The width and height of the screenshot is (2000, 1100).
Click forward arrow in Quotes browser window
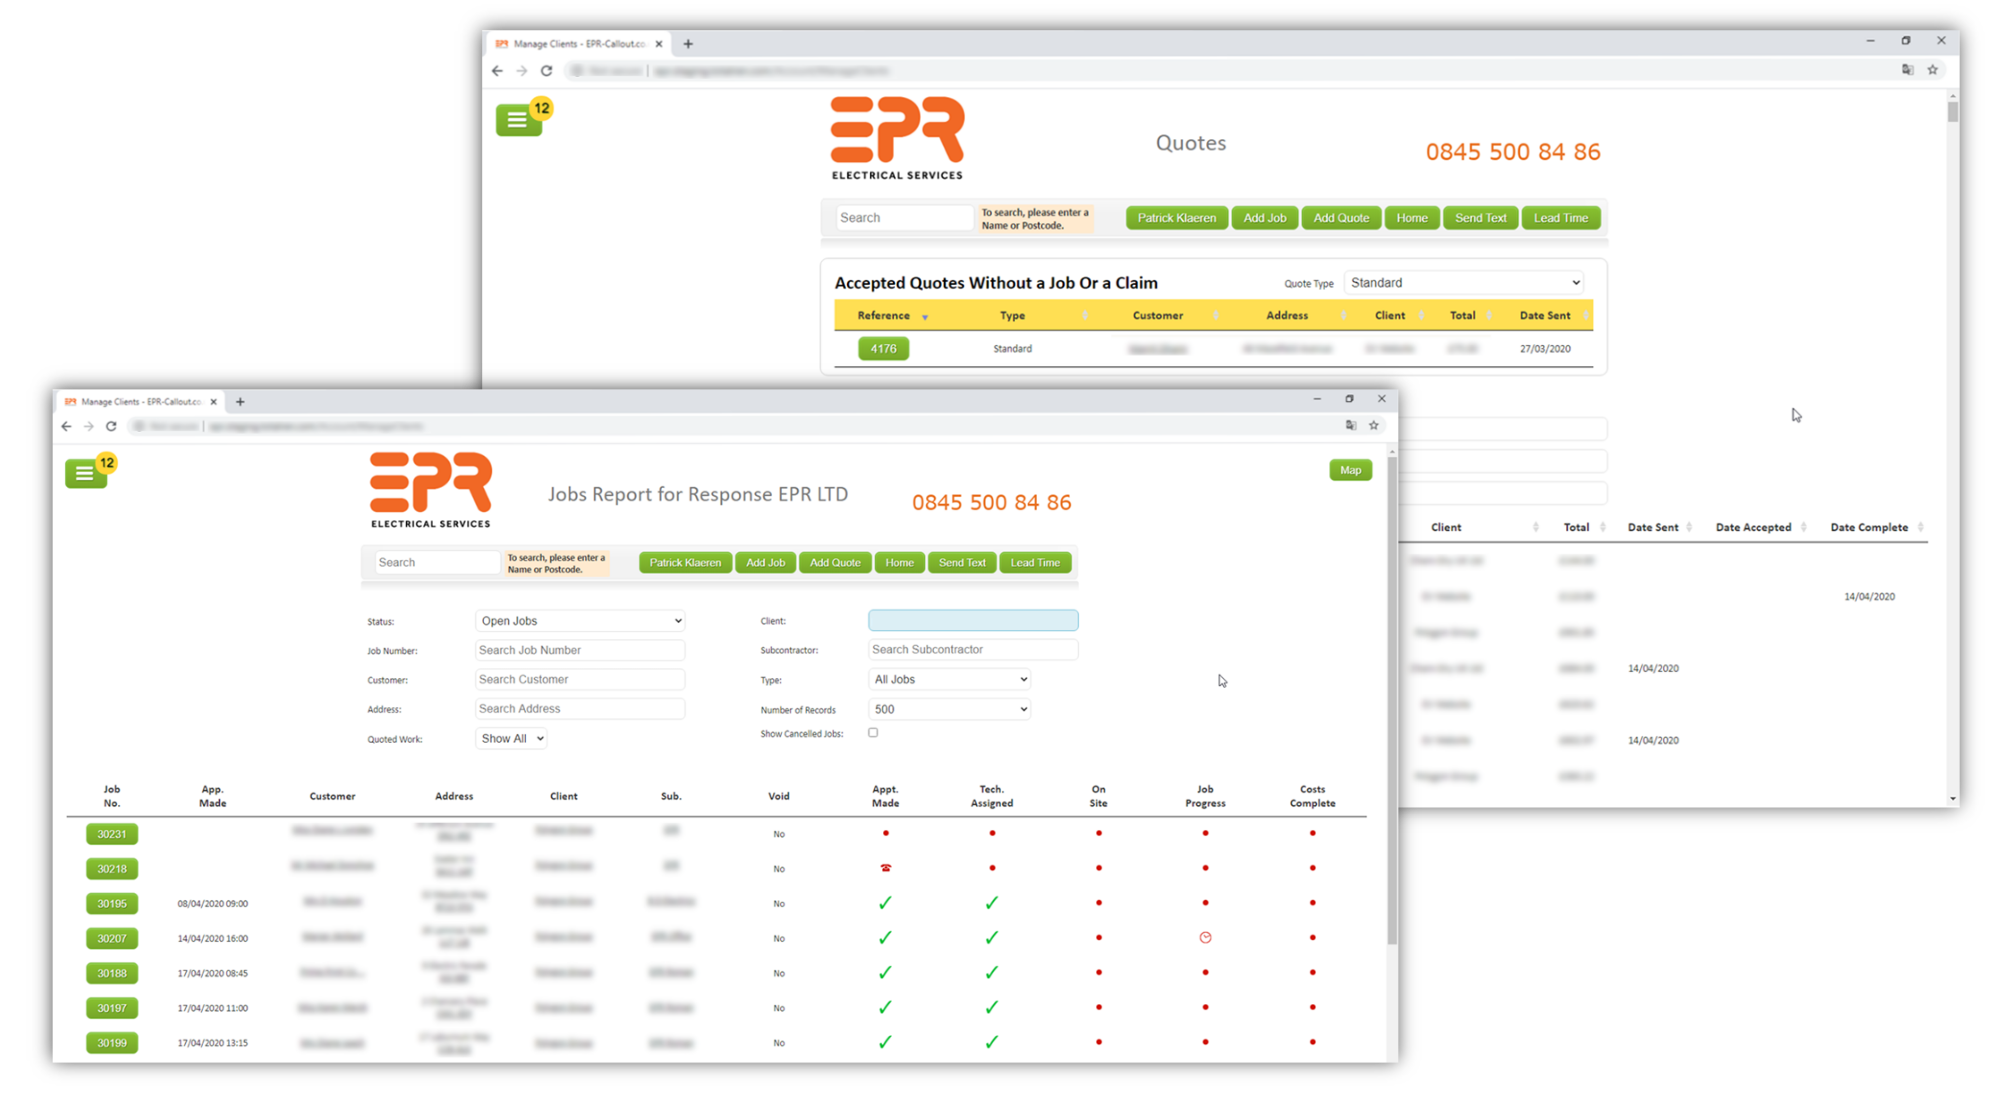[522, 71]
